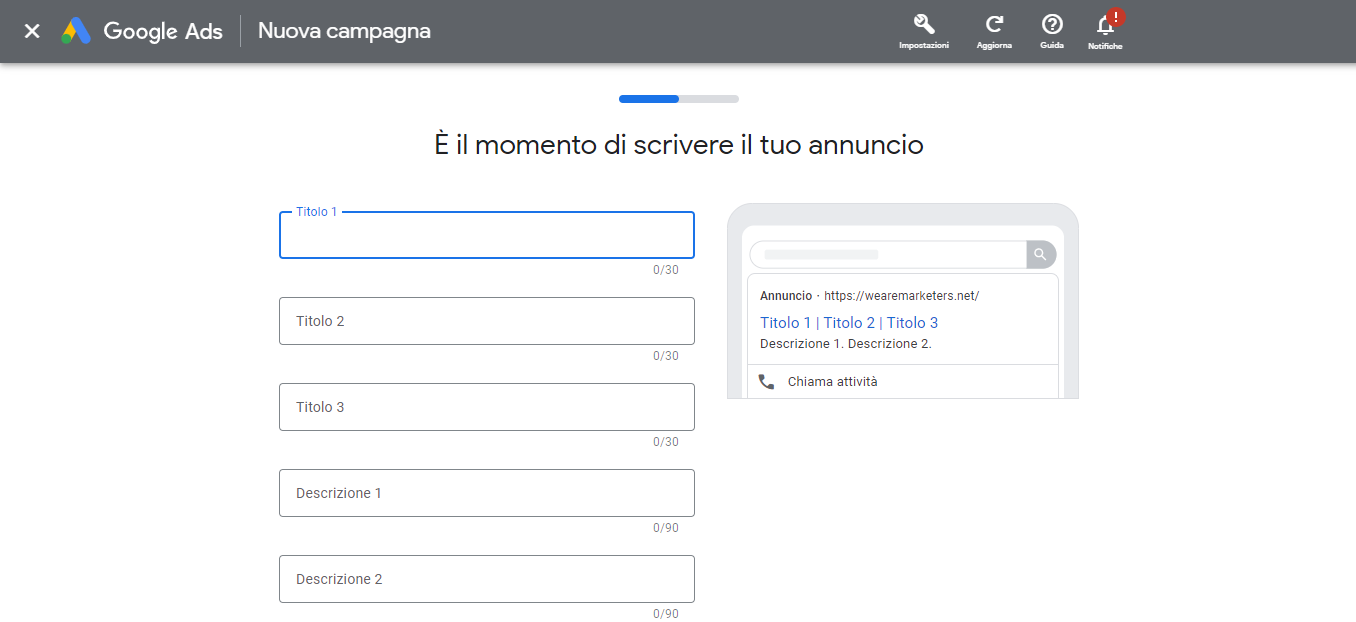Click the phone icon in ad preview
Screen dimensions: 1356x622
(x=766, y=382)
